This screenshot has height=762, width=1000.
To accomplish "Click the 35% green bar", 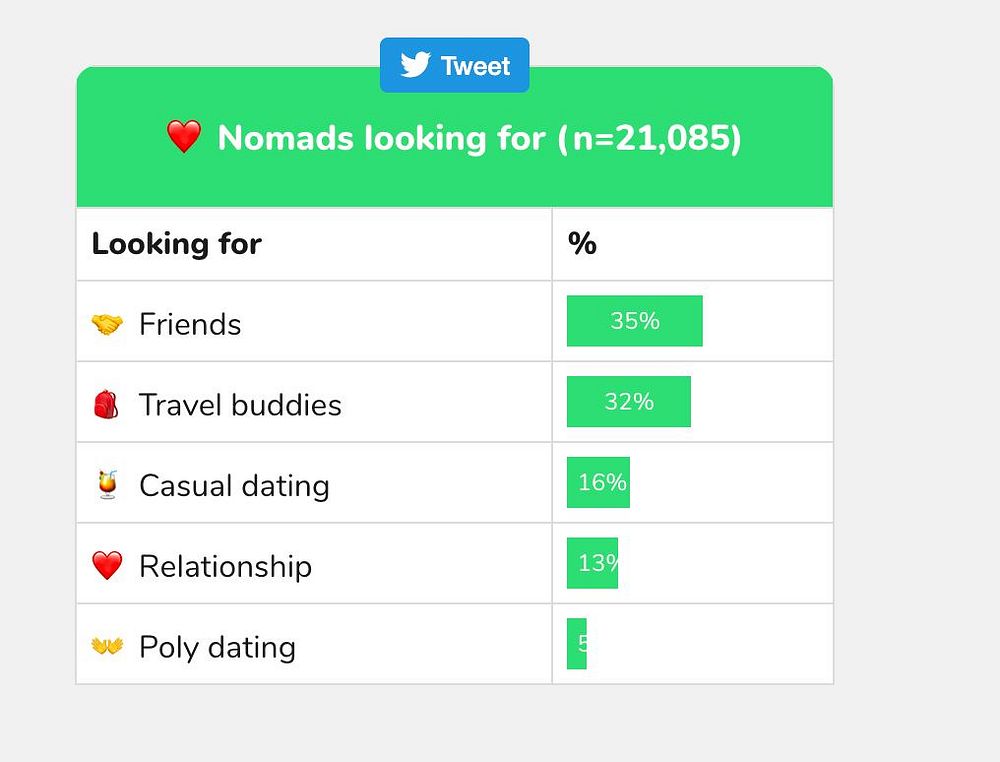I will point(634,321).
